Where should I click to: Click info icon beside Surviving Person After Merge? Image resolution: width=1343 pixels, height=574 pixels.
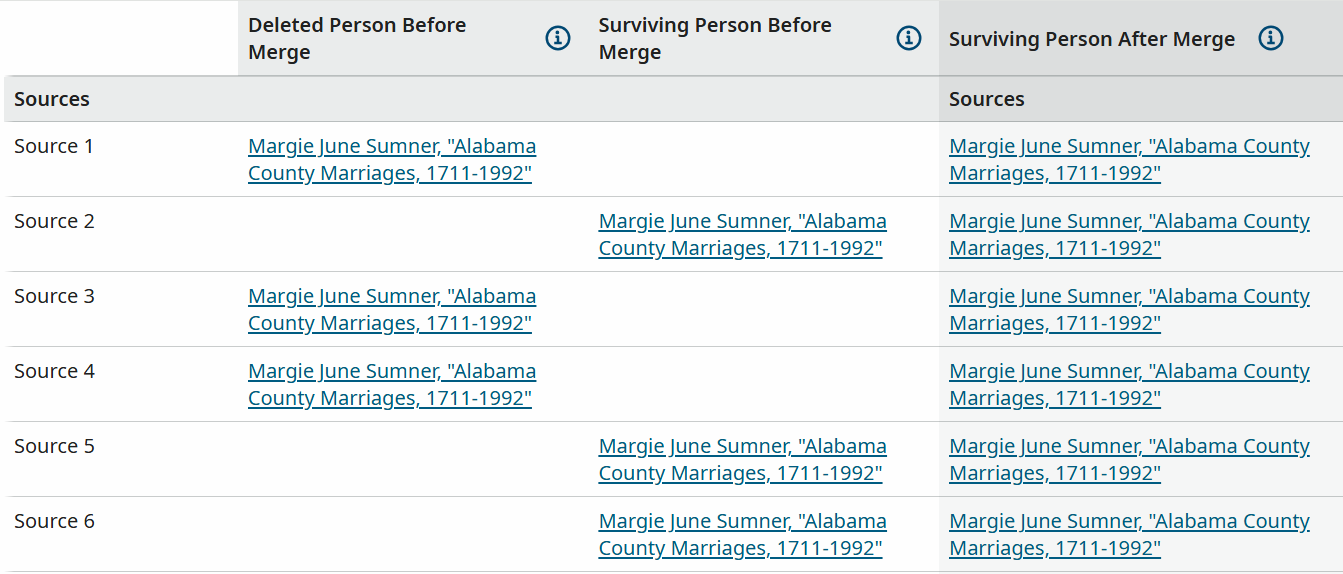click(1270, 38)
